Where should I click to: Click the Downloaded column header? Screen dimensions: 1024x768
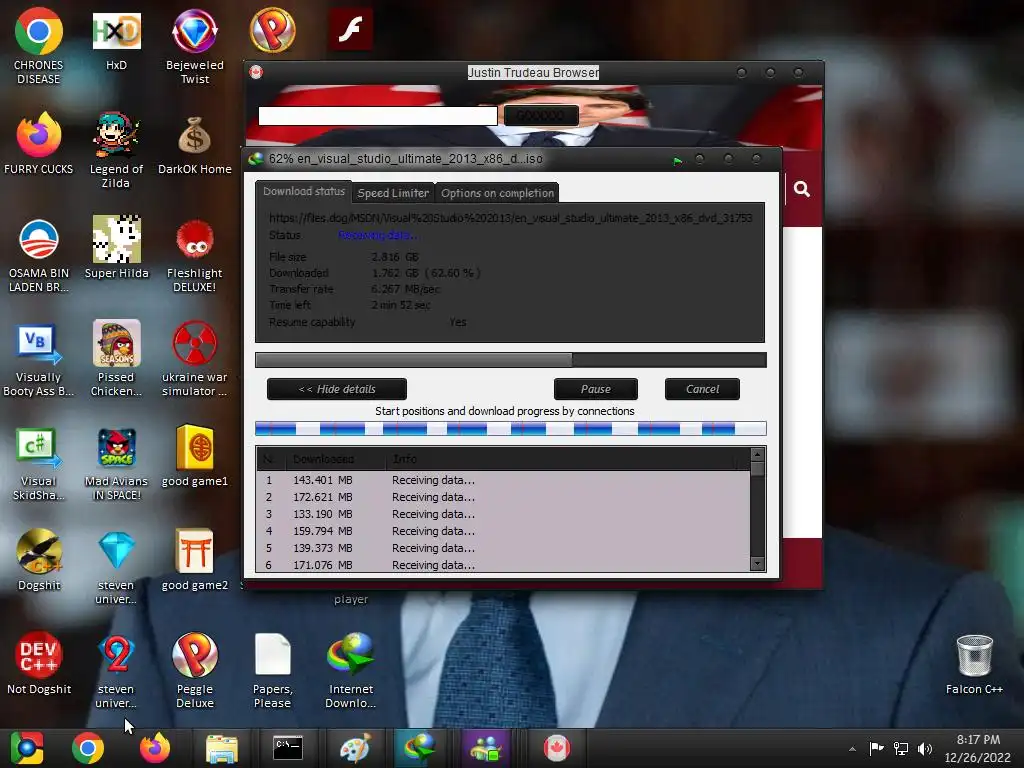click(335, 459)
